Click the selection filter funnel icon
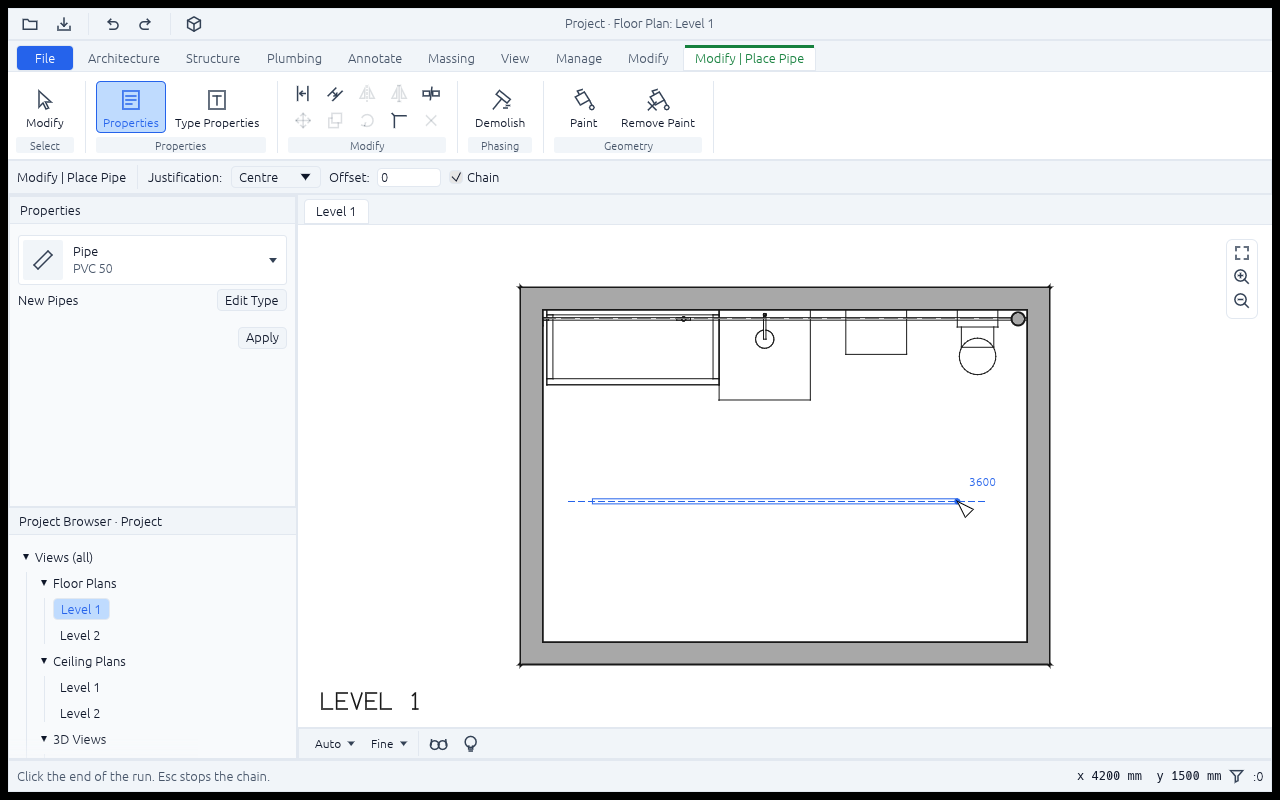Viewport: 1280px width, 800px height. coord(1237,776)
